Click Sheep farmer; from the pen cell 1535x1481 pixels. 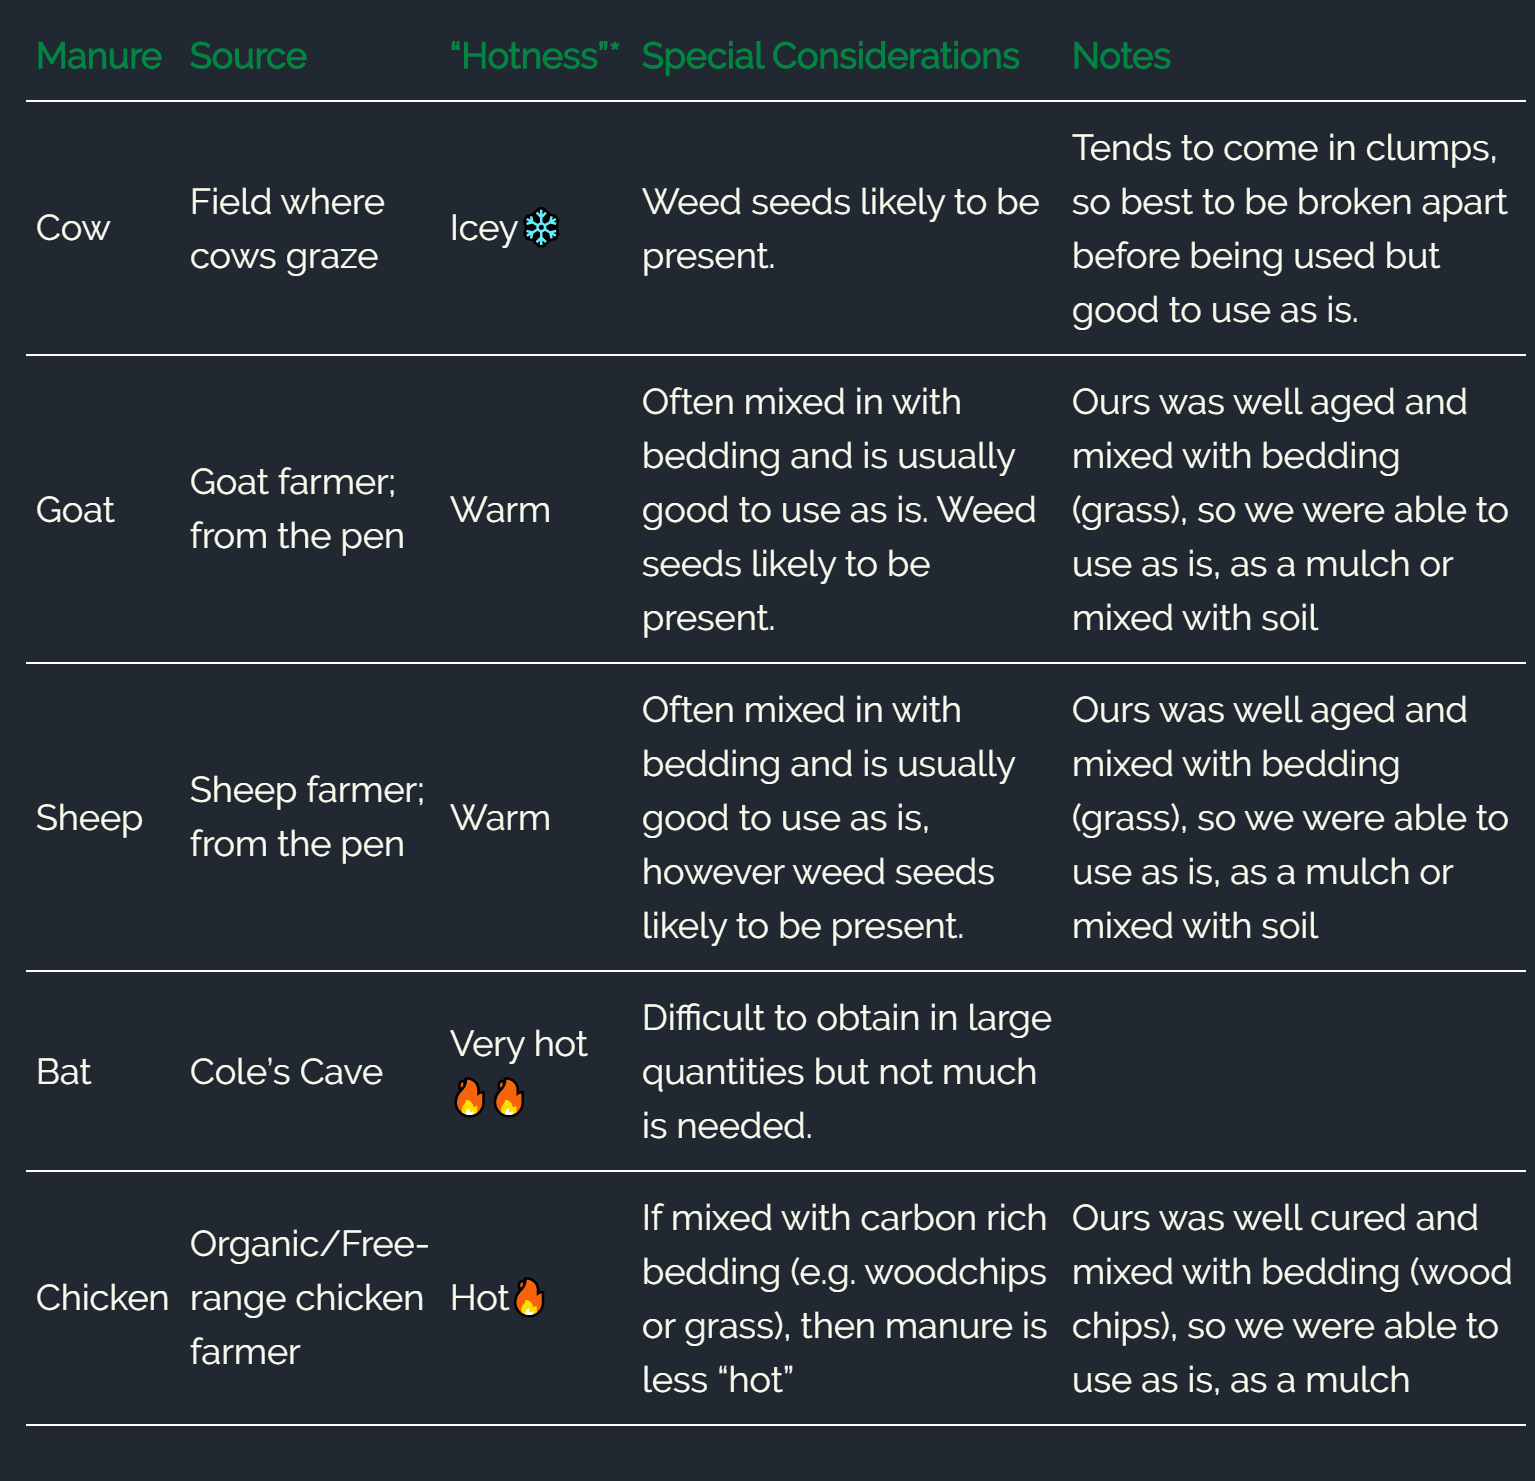pos(307,817)
